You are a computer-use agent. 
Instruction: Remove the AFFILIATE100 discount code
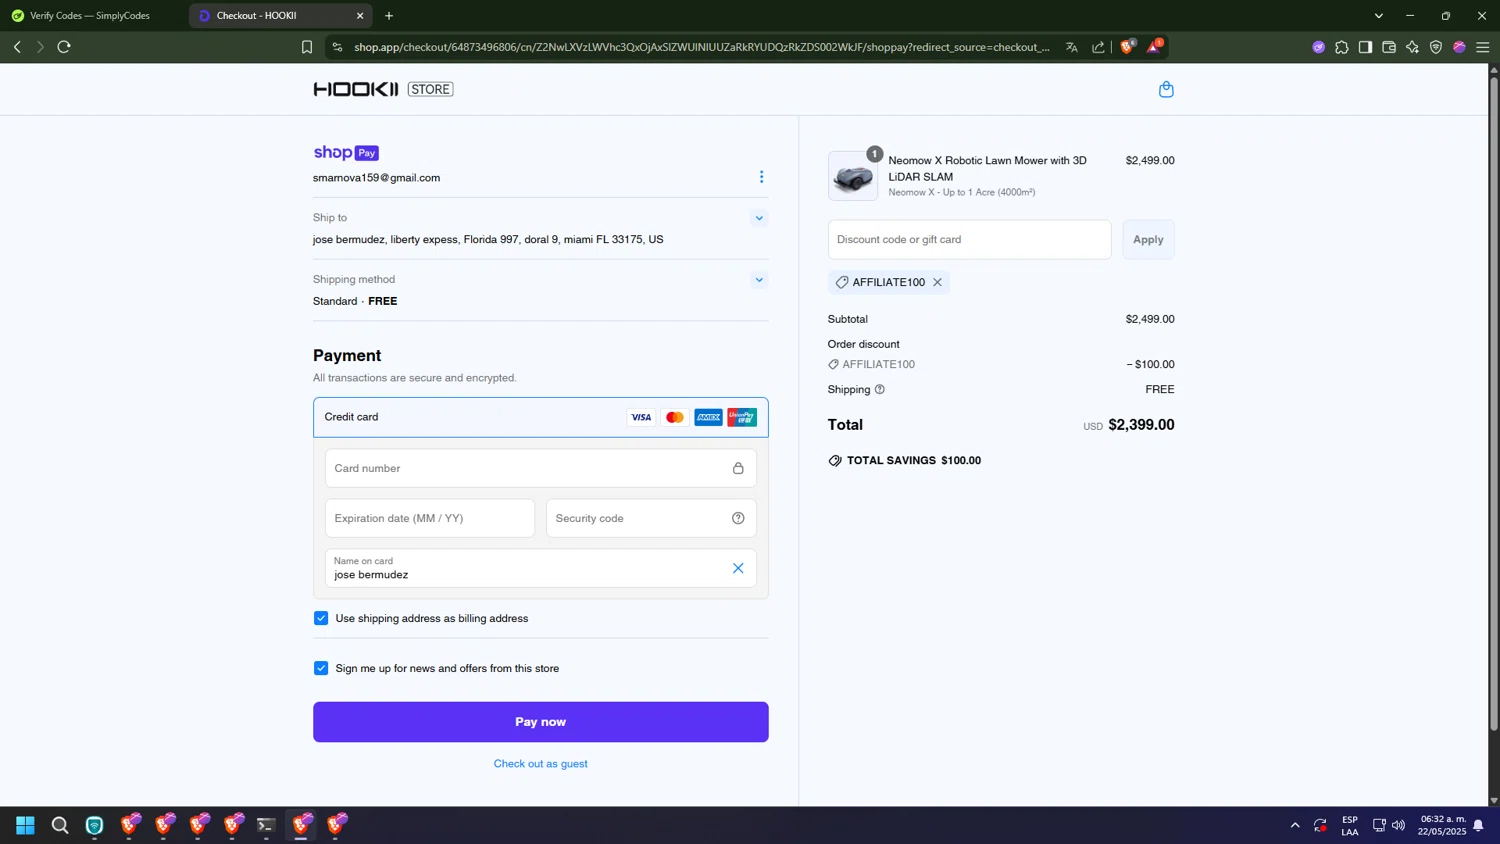click(x=937, y=282)
